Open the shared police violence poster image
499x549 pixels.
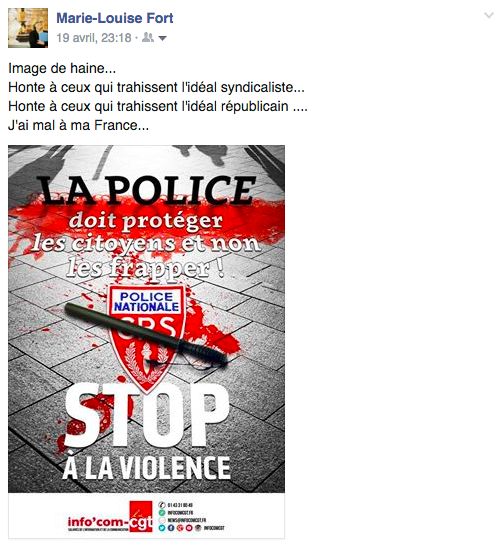click(146, 341)
